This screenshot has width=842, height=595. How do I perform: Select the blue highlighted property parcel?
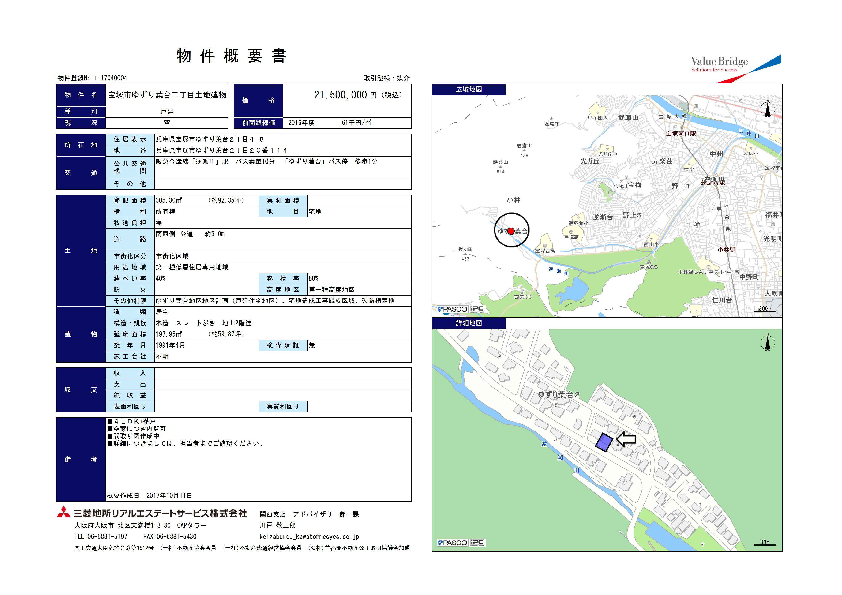[603, 442]
